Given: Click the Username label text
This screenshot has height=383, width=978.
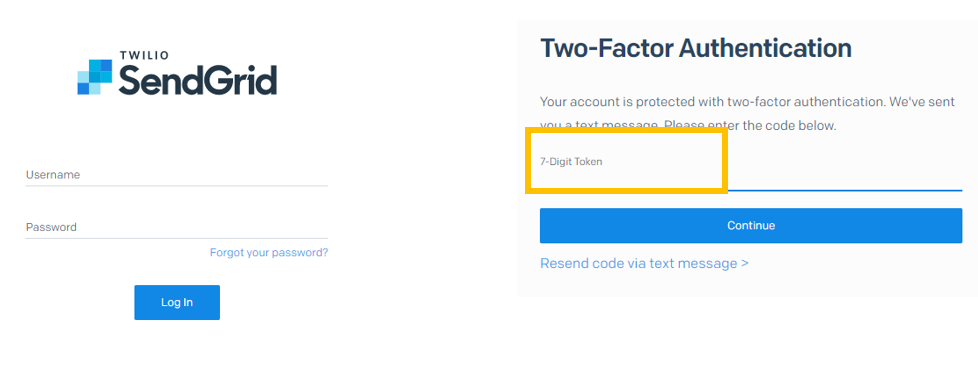Looking at the screenshot, I should coord(53,175).
